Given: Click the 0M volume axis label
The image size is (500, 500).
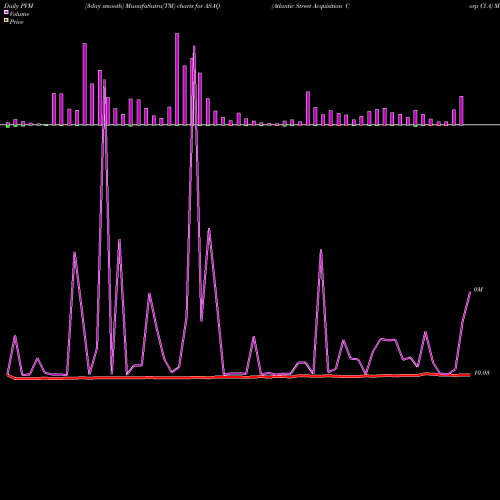Looking at the screenshot, I should (x=478, y=290).
